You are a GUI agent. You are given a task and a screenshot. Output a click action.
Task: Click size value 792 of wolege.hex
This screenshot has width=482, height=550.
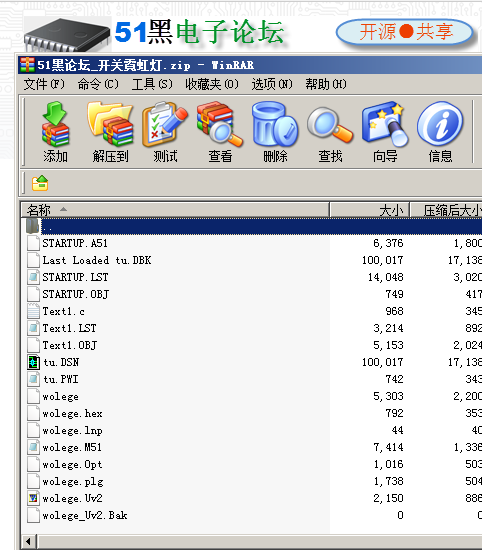click(395, 413)
